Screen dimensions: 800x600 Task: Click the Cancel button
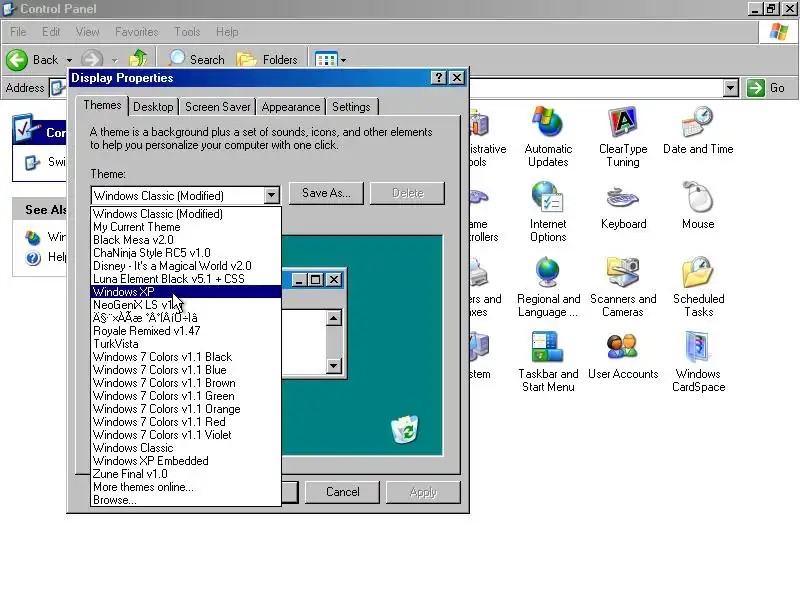[x=342, y=492]
